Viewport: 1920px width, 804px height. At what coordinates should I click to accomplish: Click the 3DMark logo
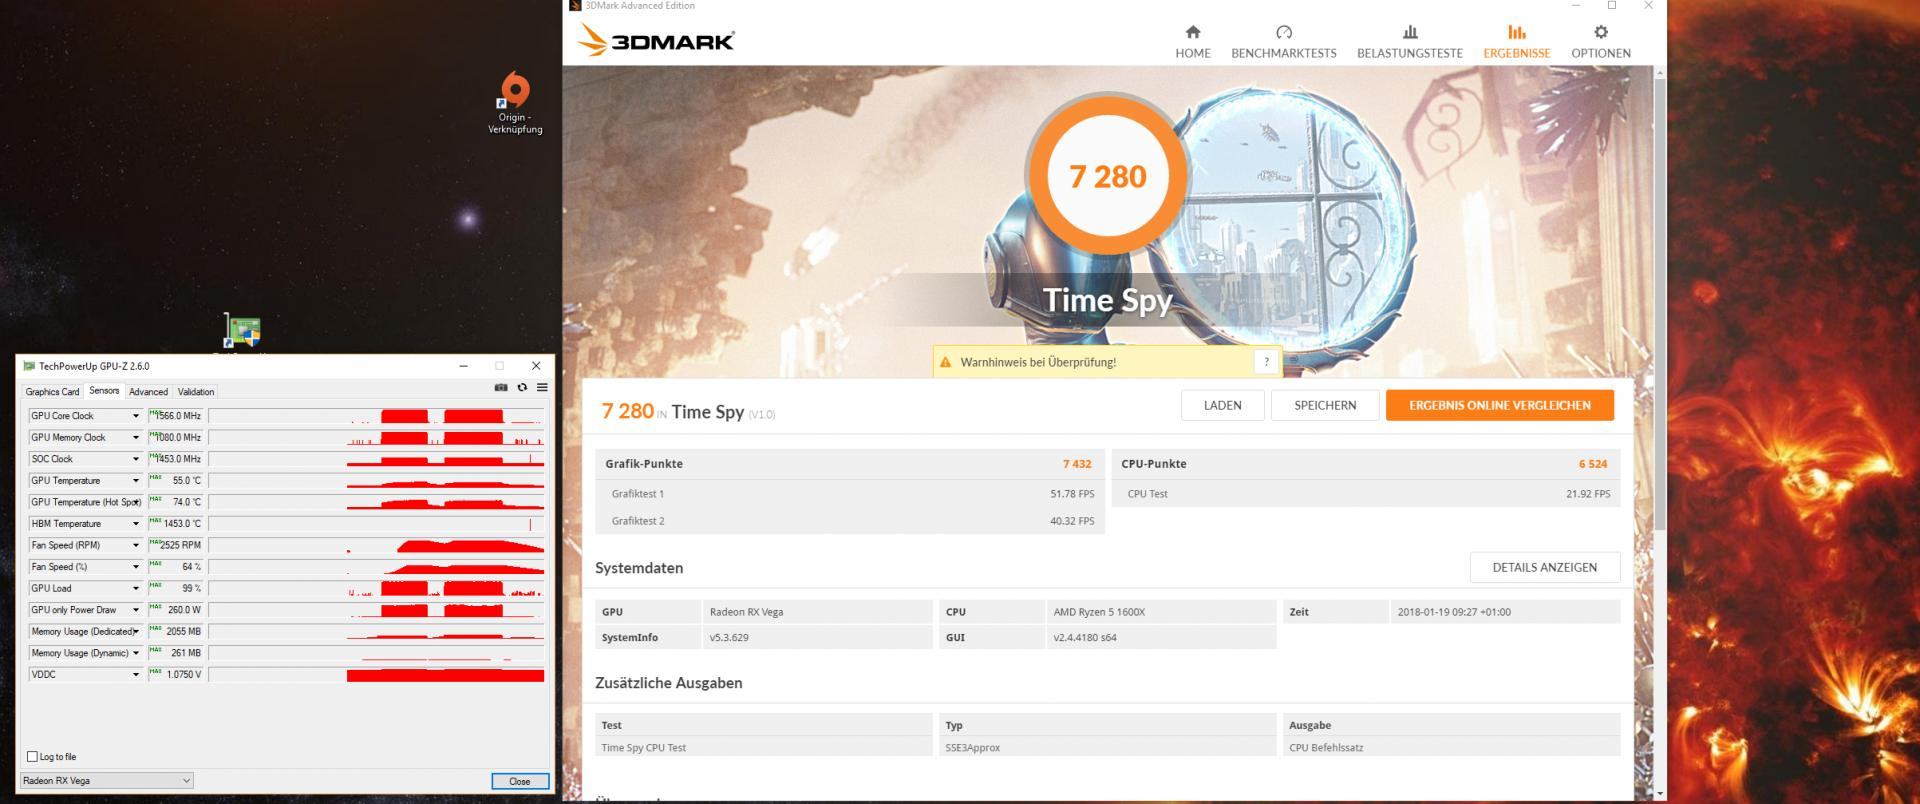656,41
